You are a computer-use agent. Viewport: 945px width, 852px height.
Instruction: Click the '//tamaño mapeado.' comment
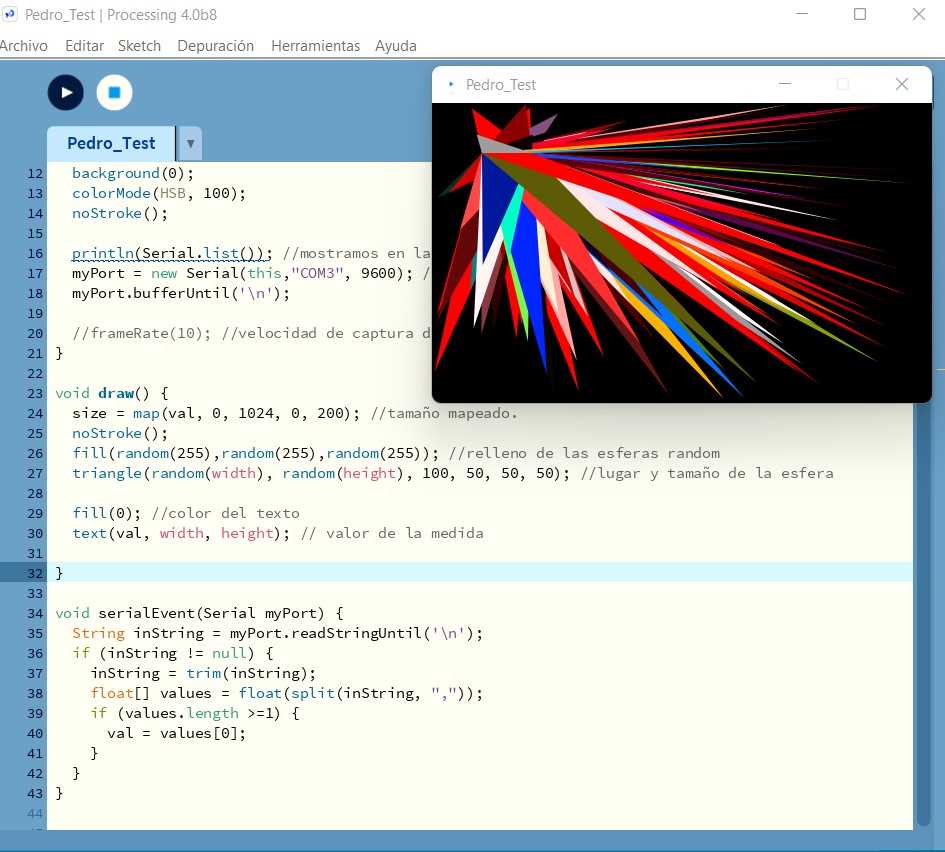coord(444,413)
